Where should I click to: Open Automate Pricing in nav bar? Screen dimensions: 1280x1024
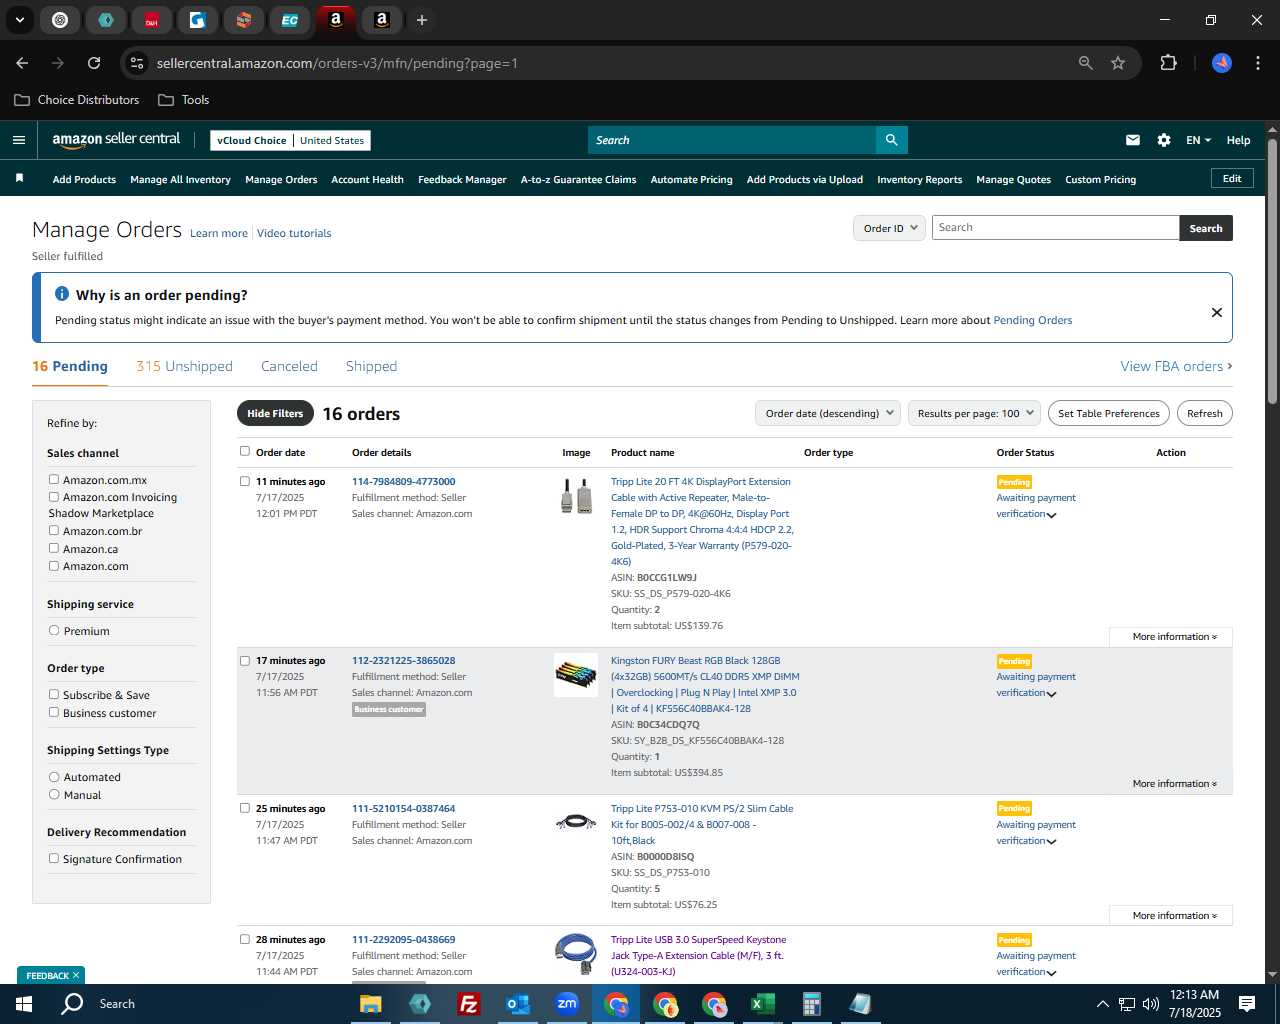(691, 180)
